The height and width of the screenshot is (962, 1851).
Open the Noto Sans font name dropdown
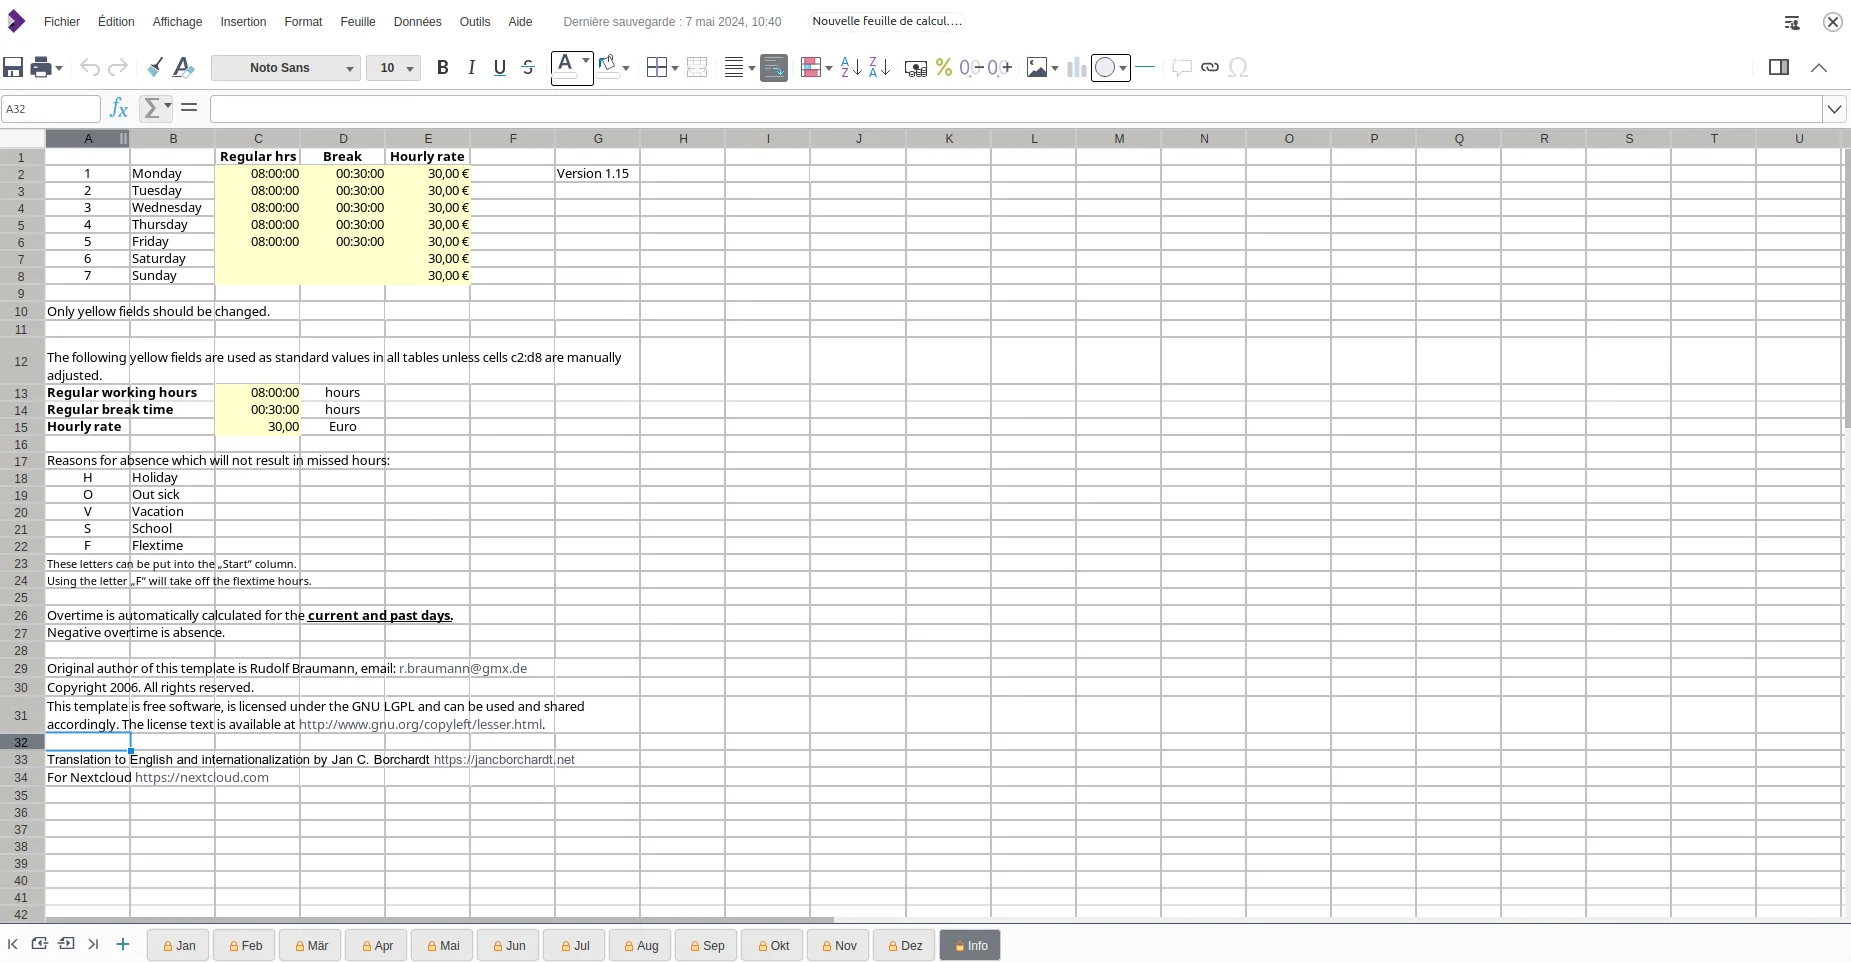(350, 68)
